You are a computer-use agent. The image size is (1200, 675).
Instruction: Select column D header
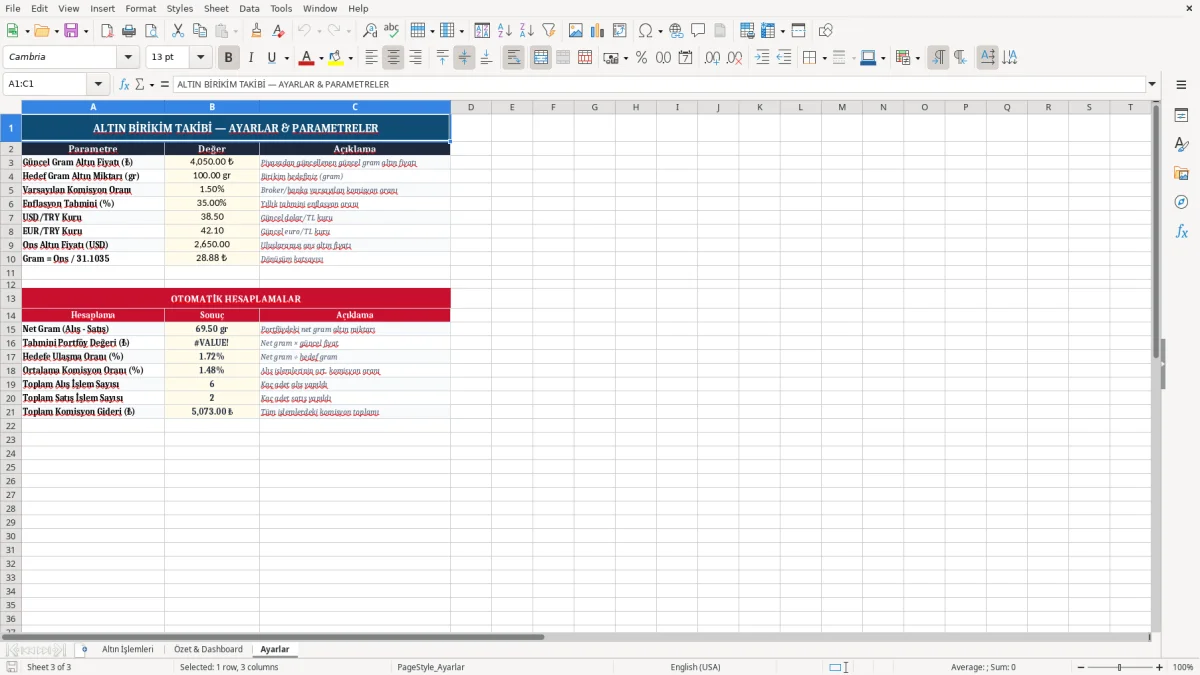(470, 107)
